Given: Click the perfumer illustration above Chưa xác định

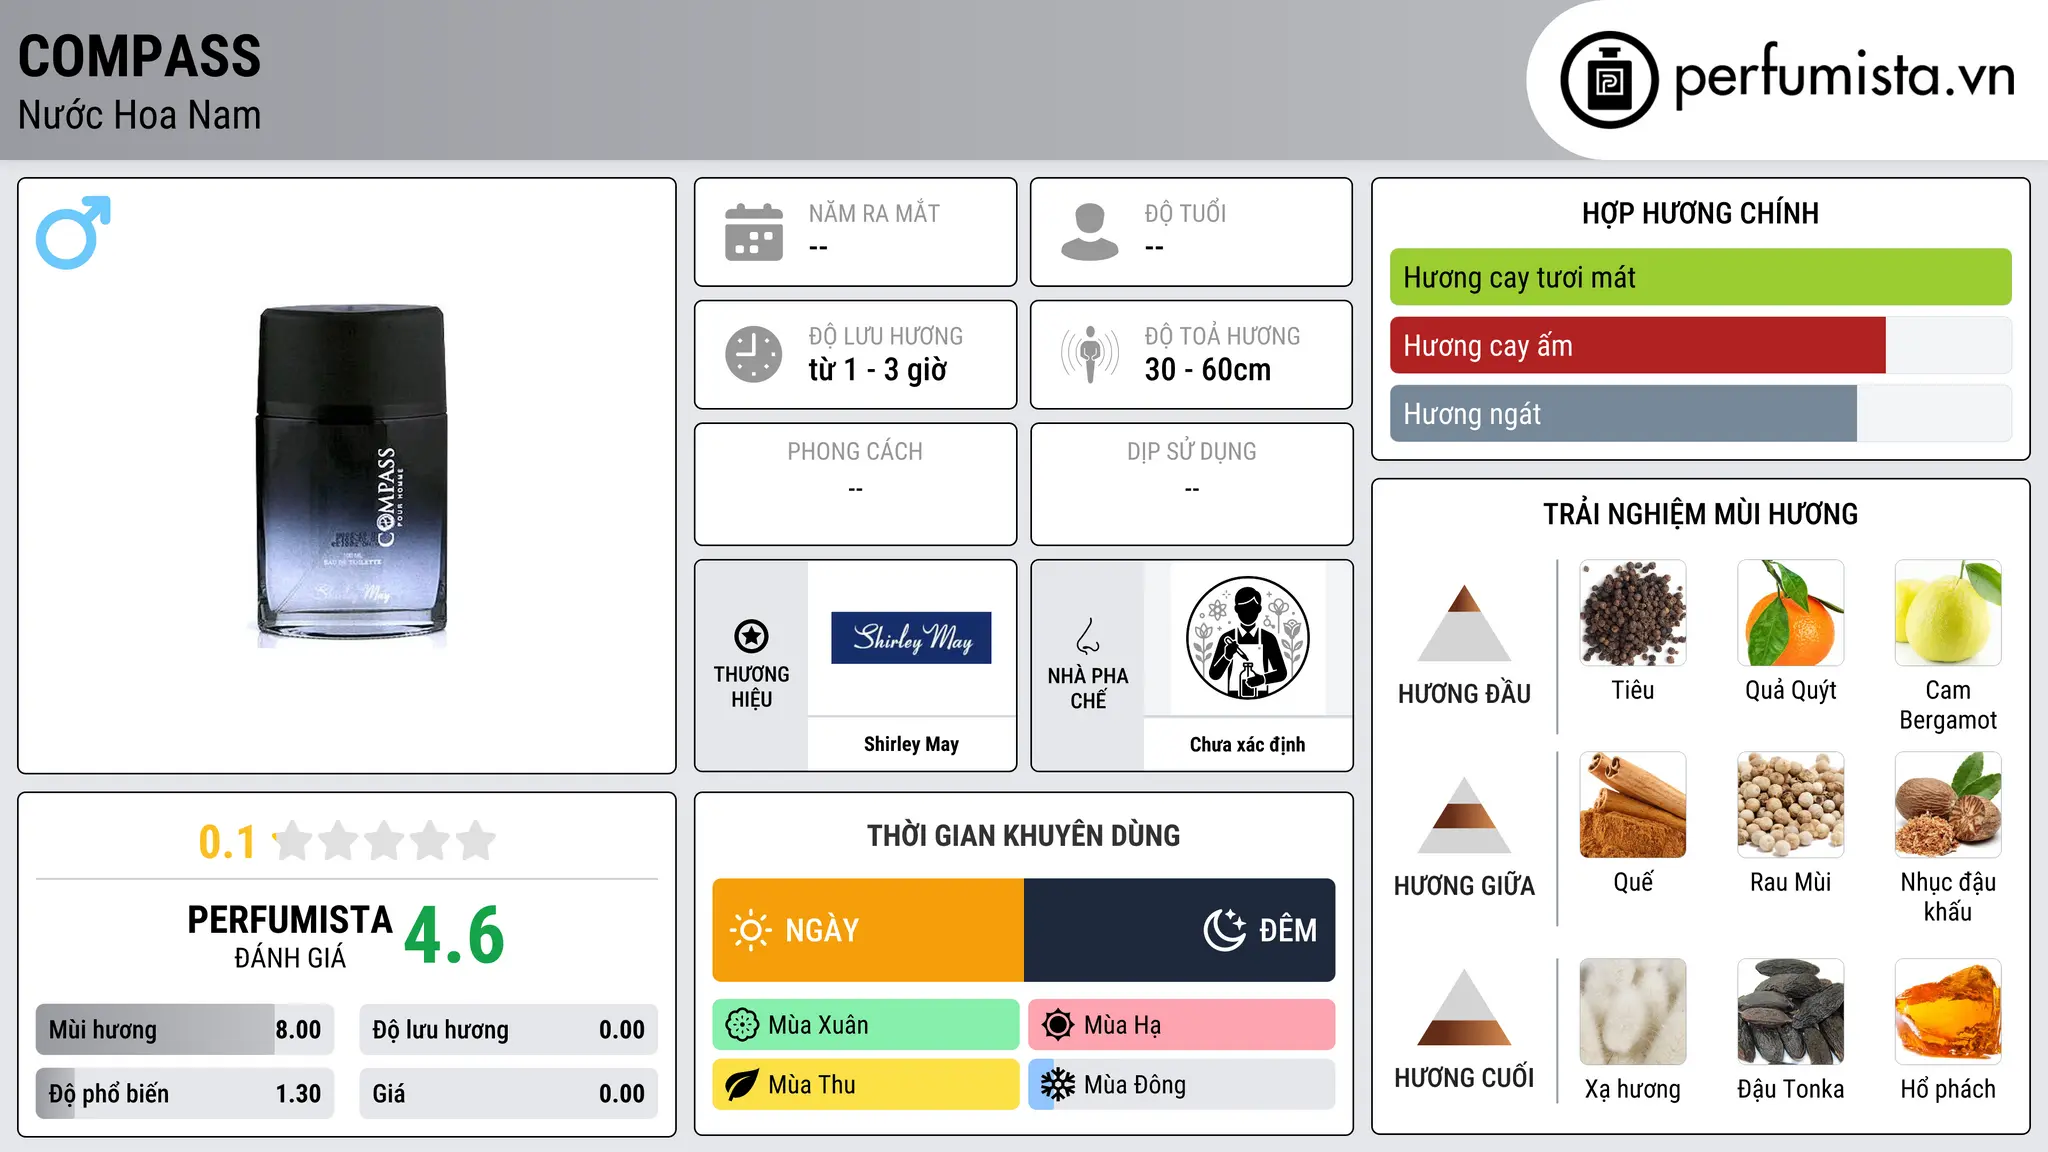Looking at the screenshot, I should (x=1247, y=638).
